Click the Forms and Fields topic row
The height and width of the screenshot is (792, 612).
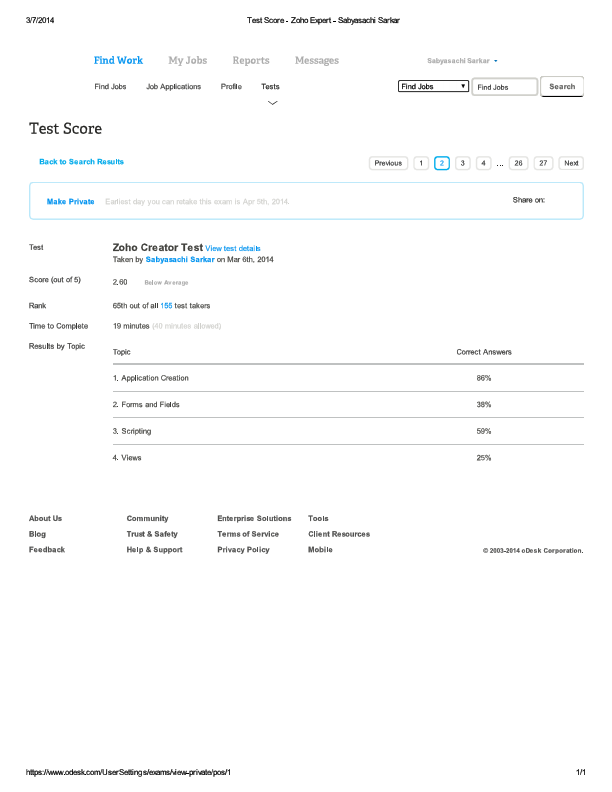click(348, 404)
